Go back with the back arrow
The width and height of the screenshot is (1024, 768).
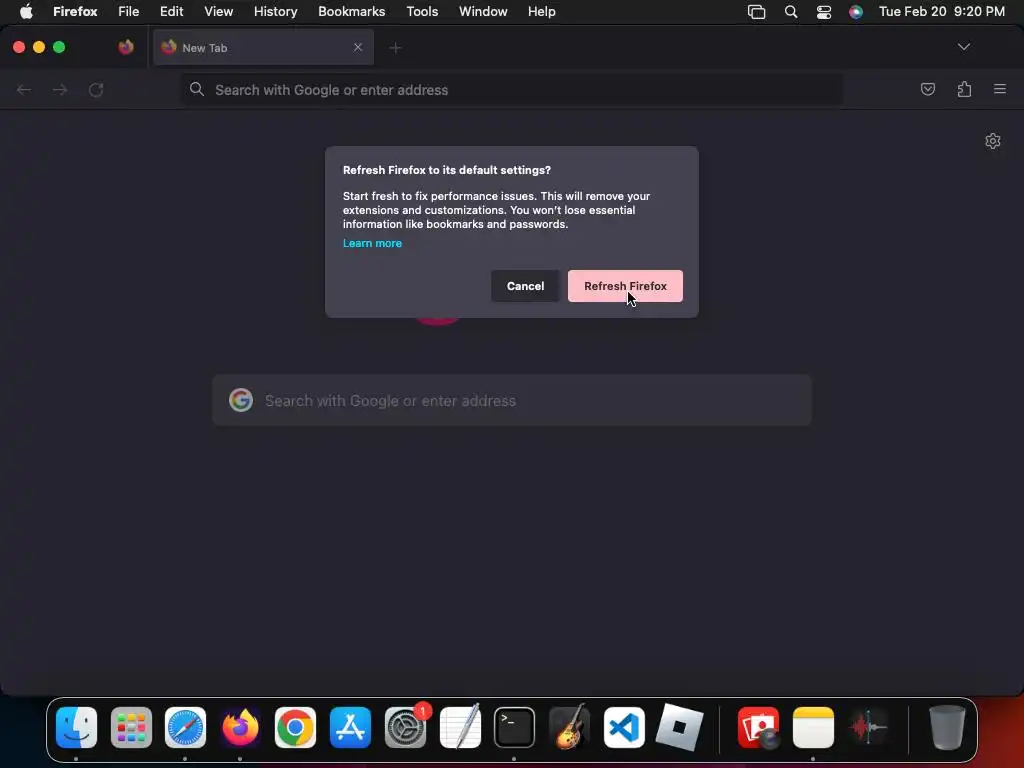24,89
